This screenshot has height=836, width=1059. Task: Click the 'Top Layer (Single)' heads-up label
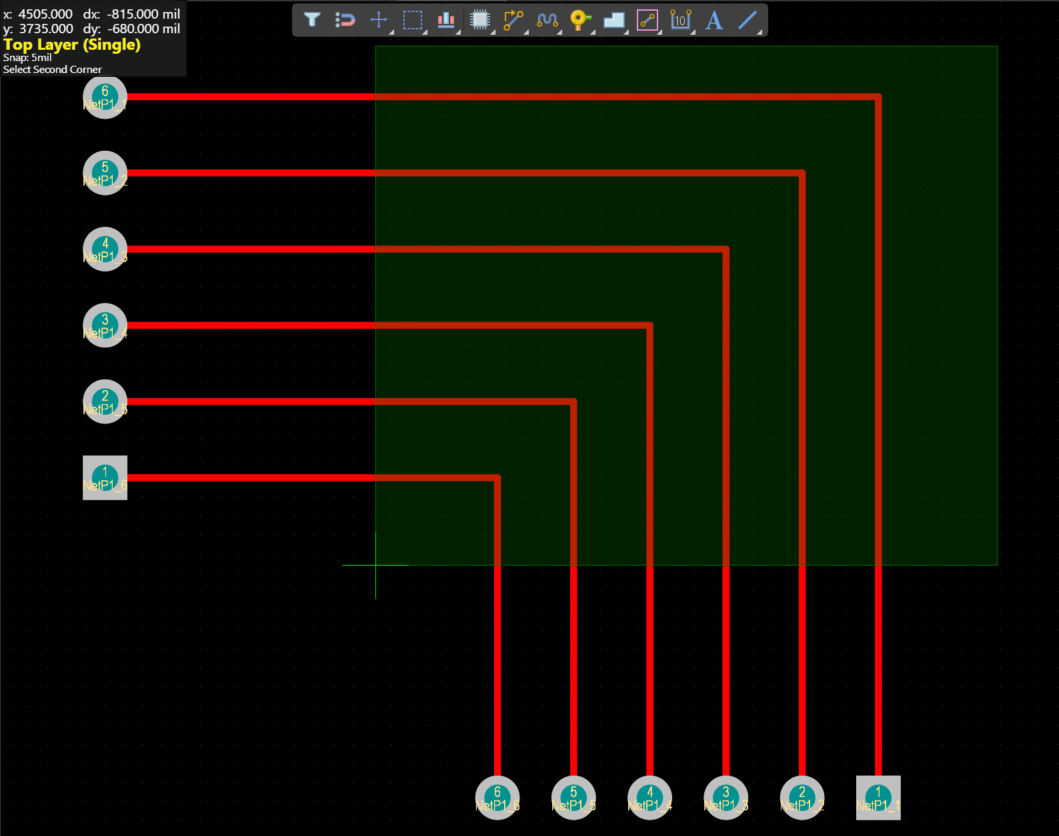72,45
